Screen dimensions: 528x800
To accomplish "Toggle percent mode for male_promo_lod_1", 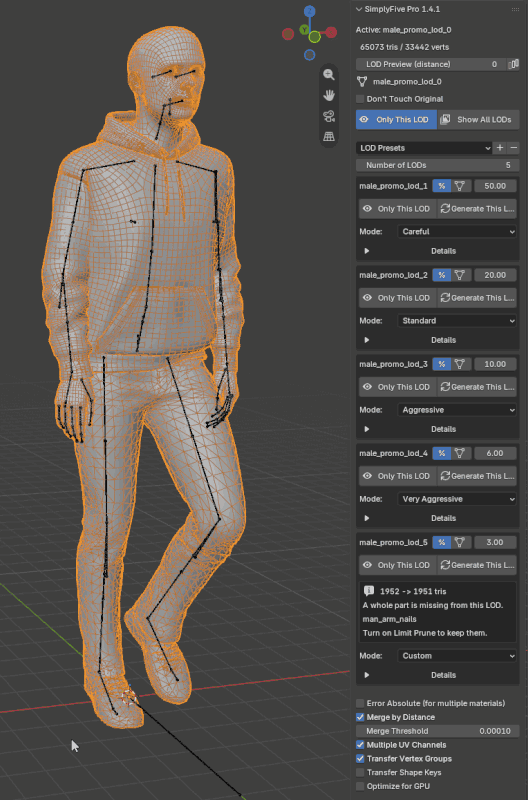I will [x=442, y=186].
